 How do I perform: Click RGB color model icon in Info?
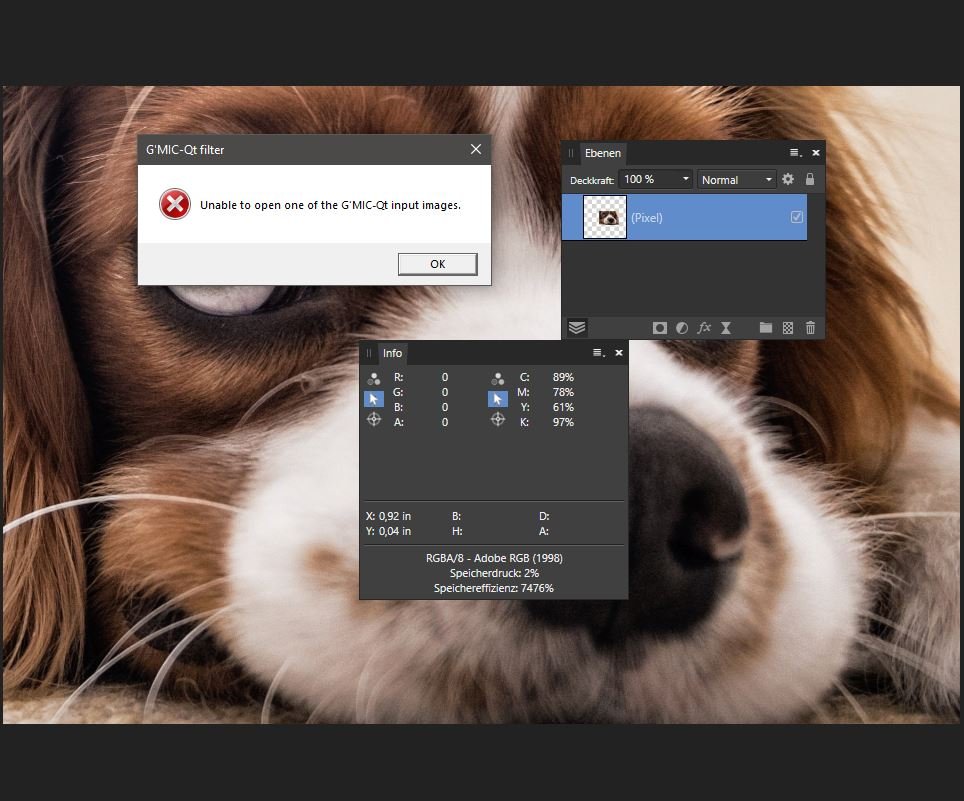pos(374,378)
